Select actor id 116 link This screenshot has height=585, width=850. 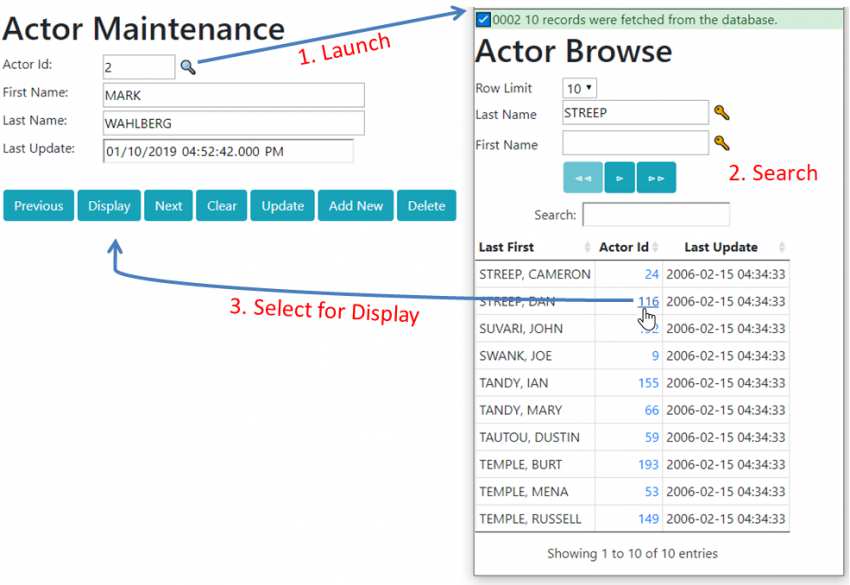click(647, 301)
